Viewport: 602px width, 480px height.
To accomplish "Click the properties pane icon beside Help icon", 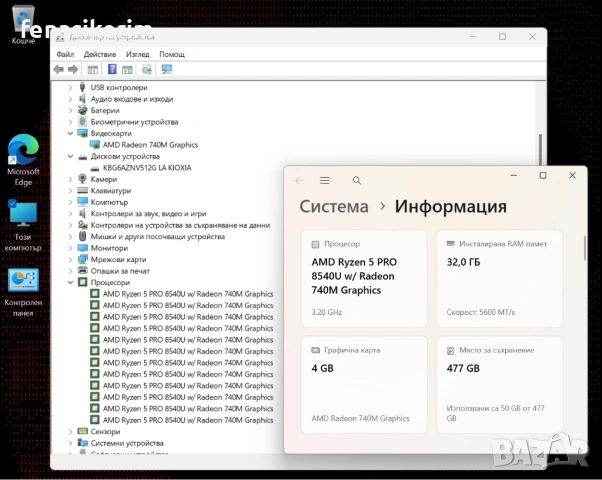I will point(127,70).
